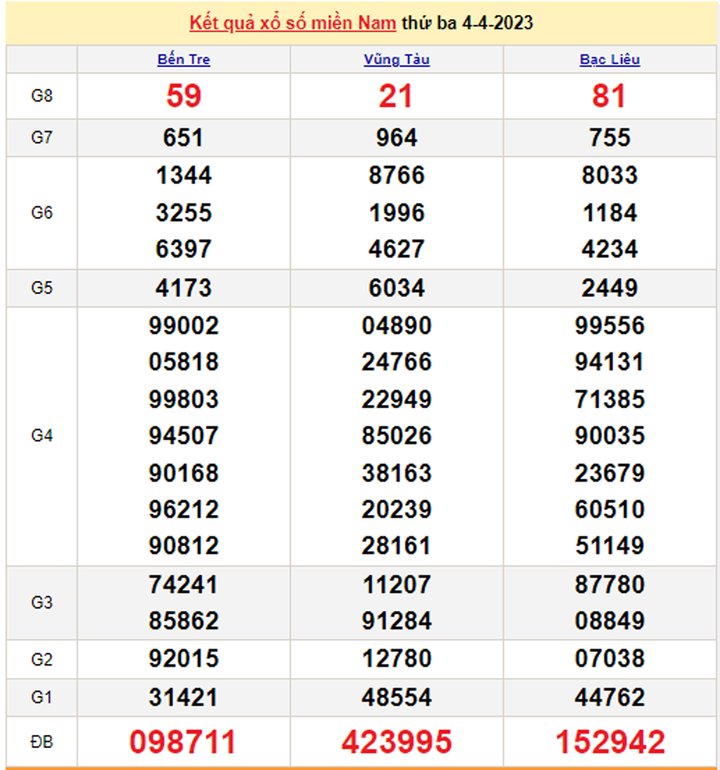Click G6 result 1996
The image size is (720, 770).
point(396,213)
